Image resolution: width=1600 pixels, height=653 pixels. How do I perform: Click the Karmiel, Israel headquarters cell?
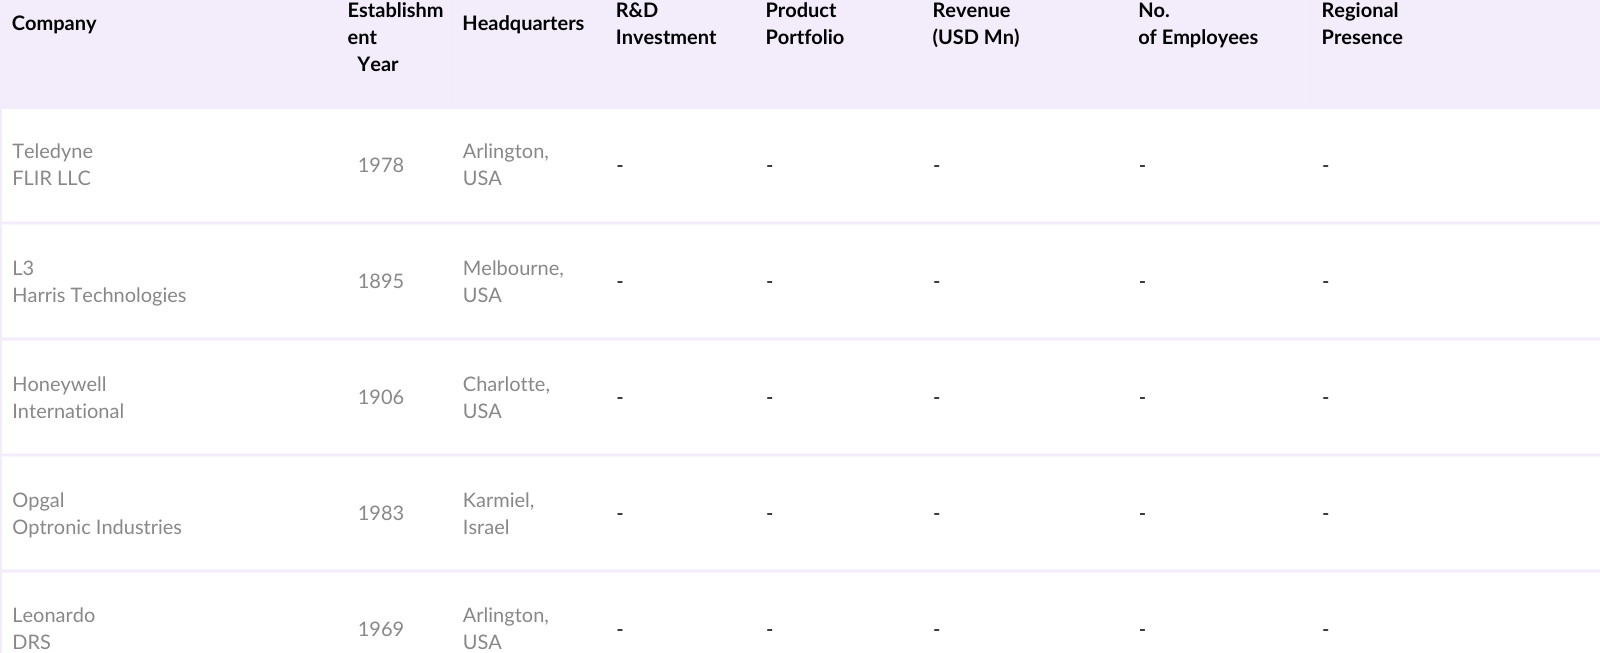(498, 513)
